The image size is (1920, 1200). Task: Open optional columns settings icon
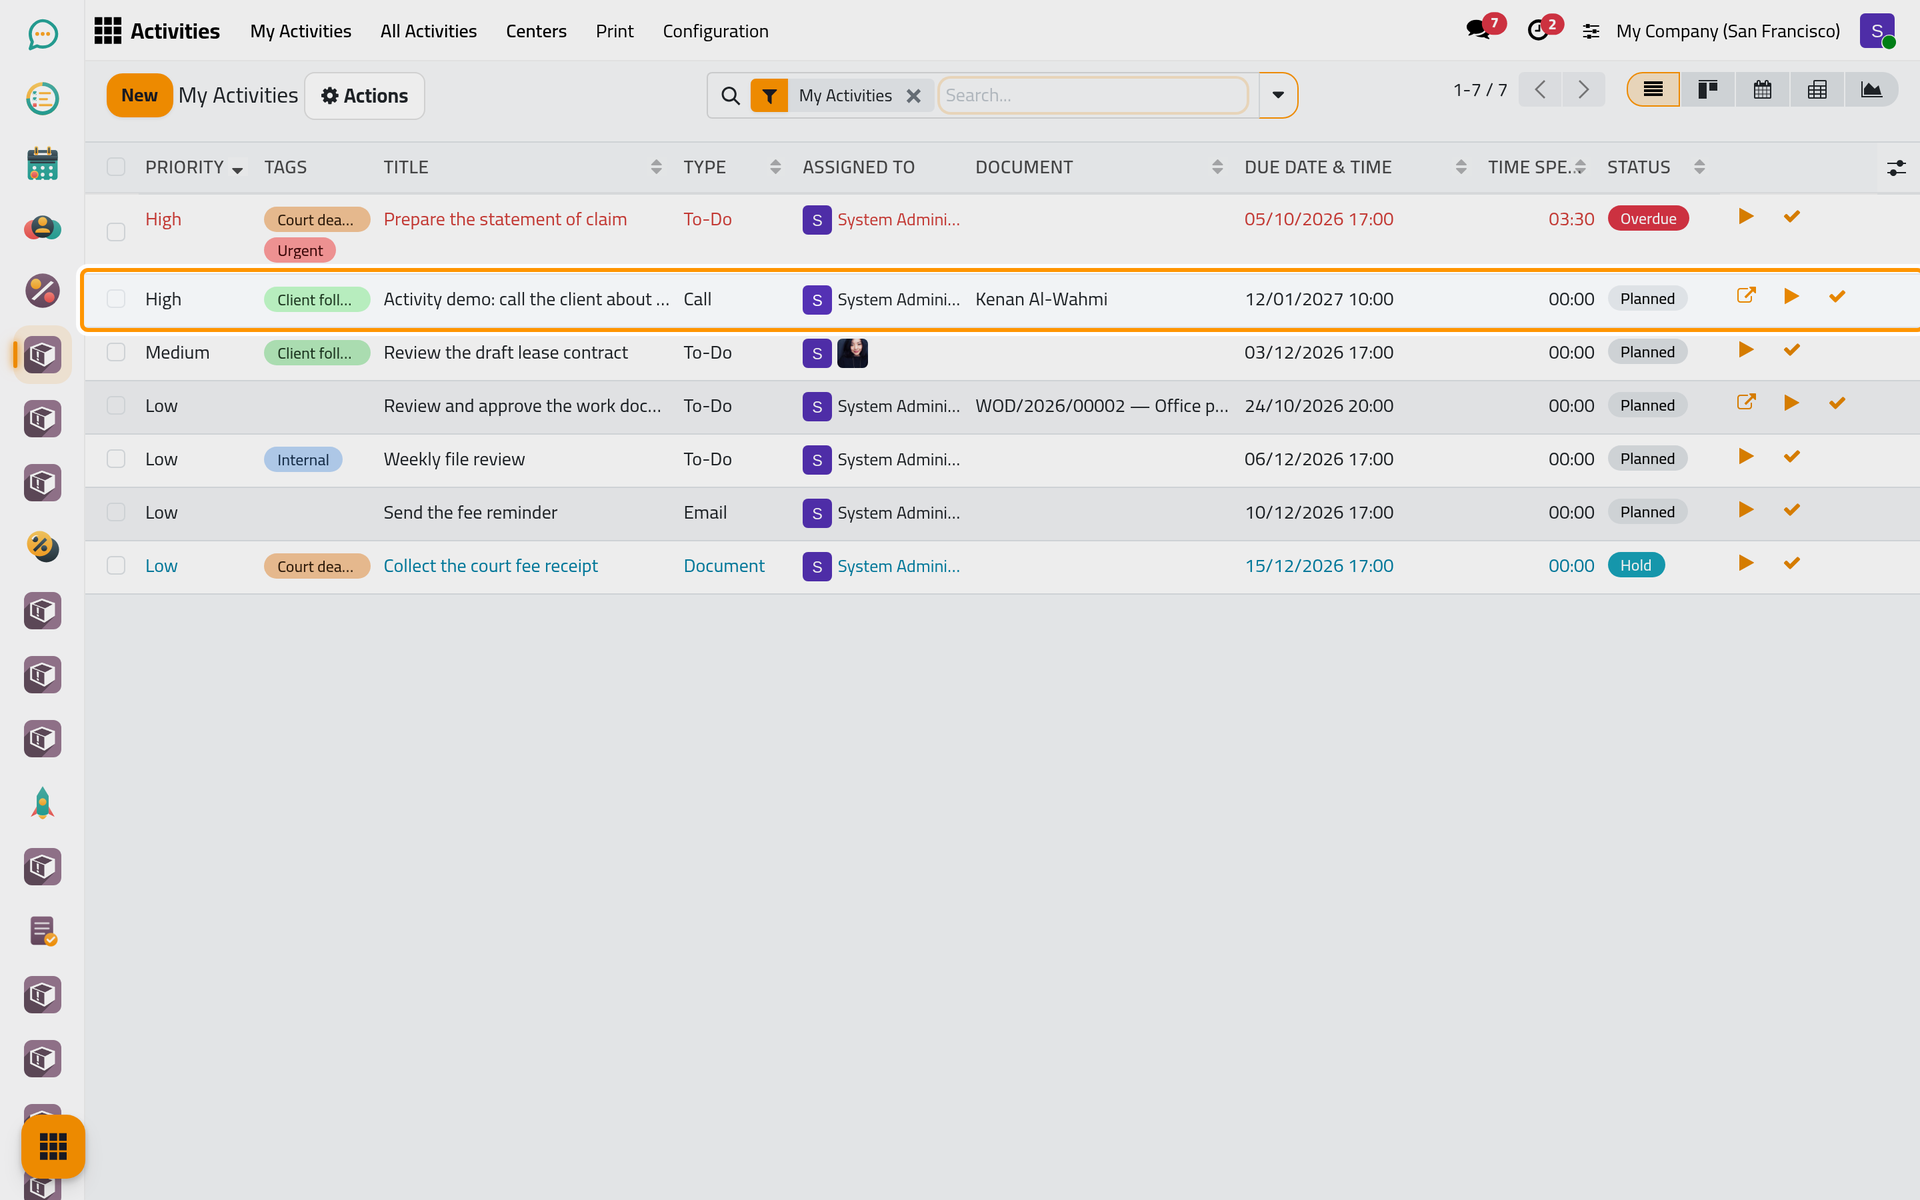click(x=1896, y=168)
